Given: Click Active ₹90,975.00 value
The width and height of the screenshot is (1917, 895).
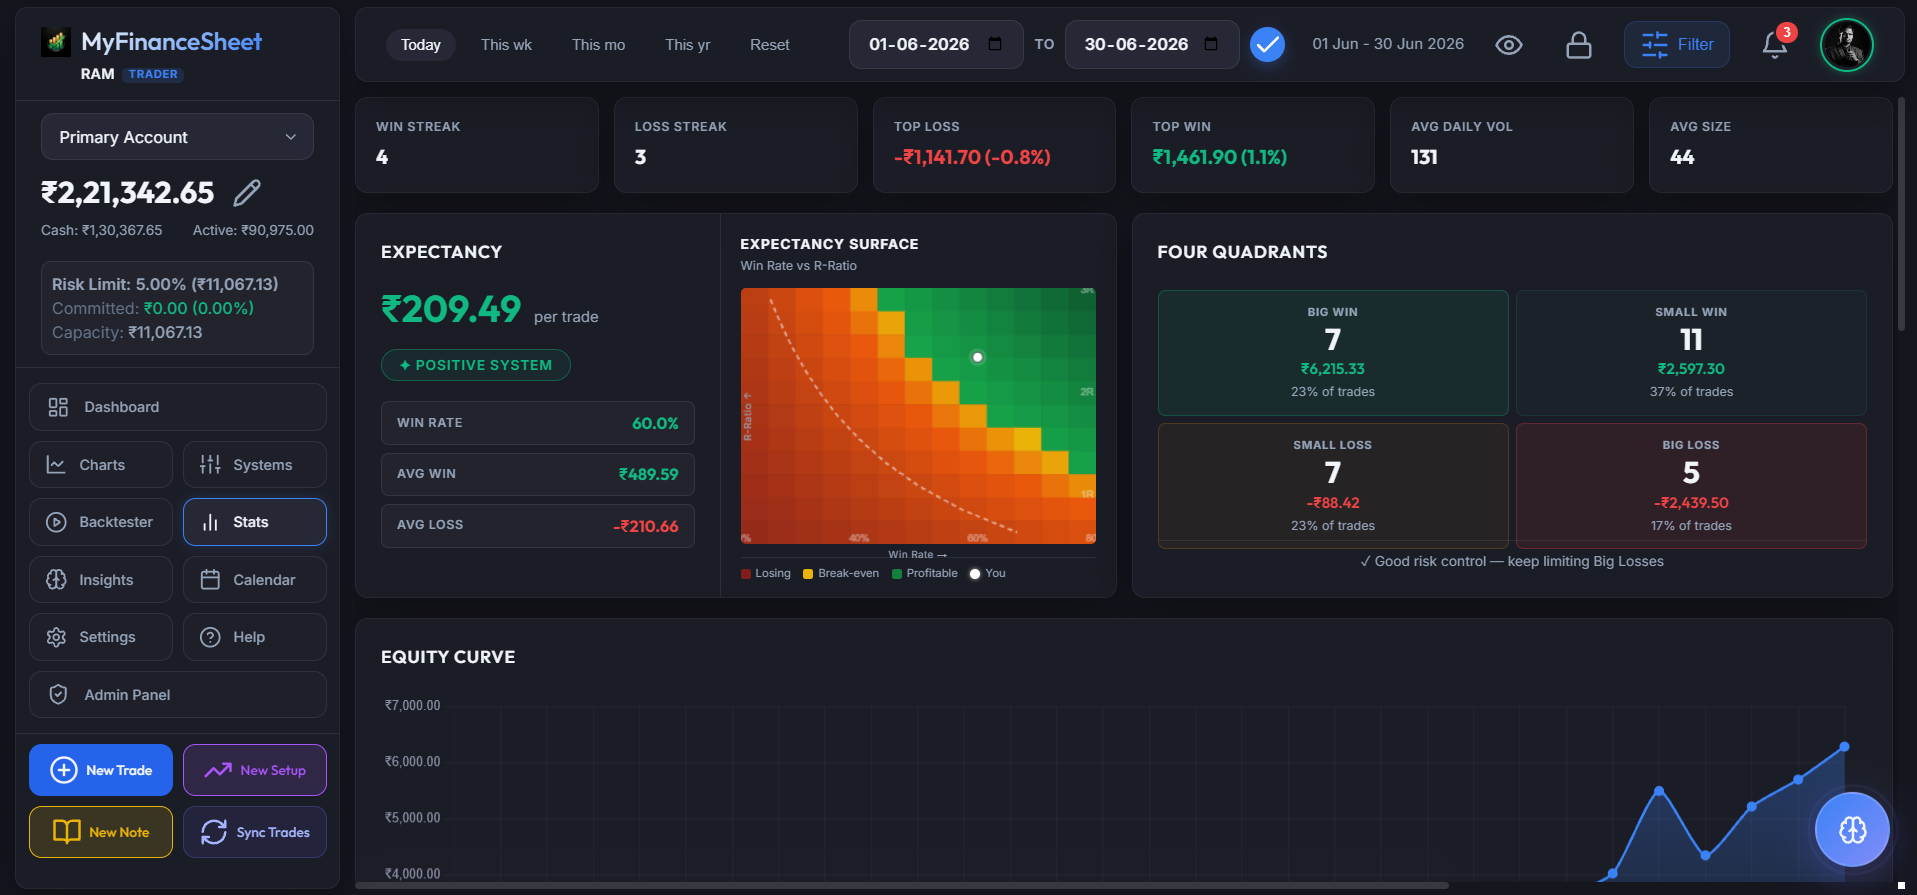Looking at the screenshot, I should [253, 230].
